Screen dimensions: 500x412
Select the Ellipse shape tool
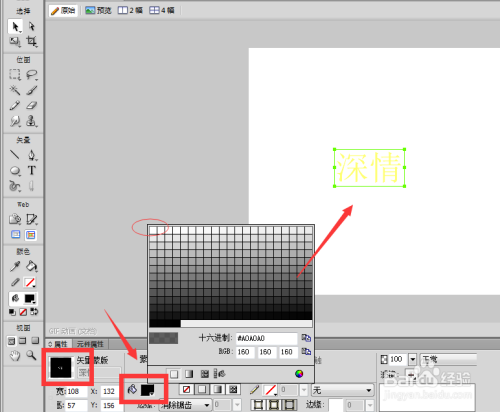(x=15, y=170)
